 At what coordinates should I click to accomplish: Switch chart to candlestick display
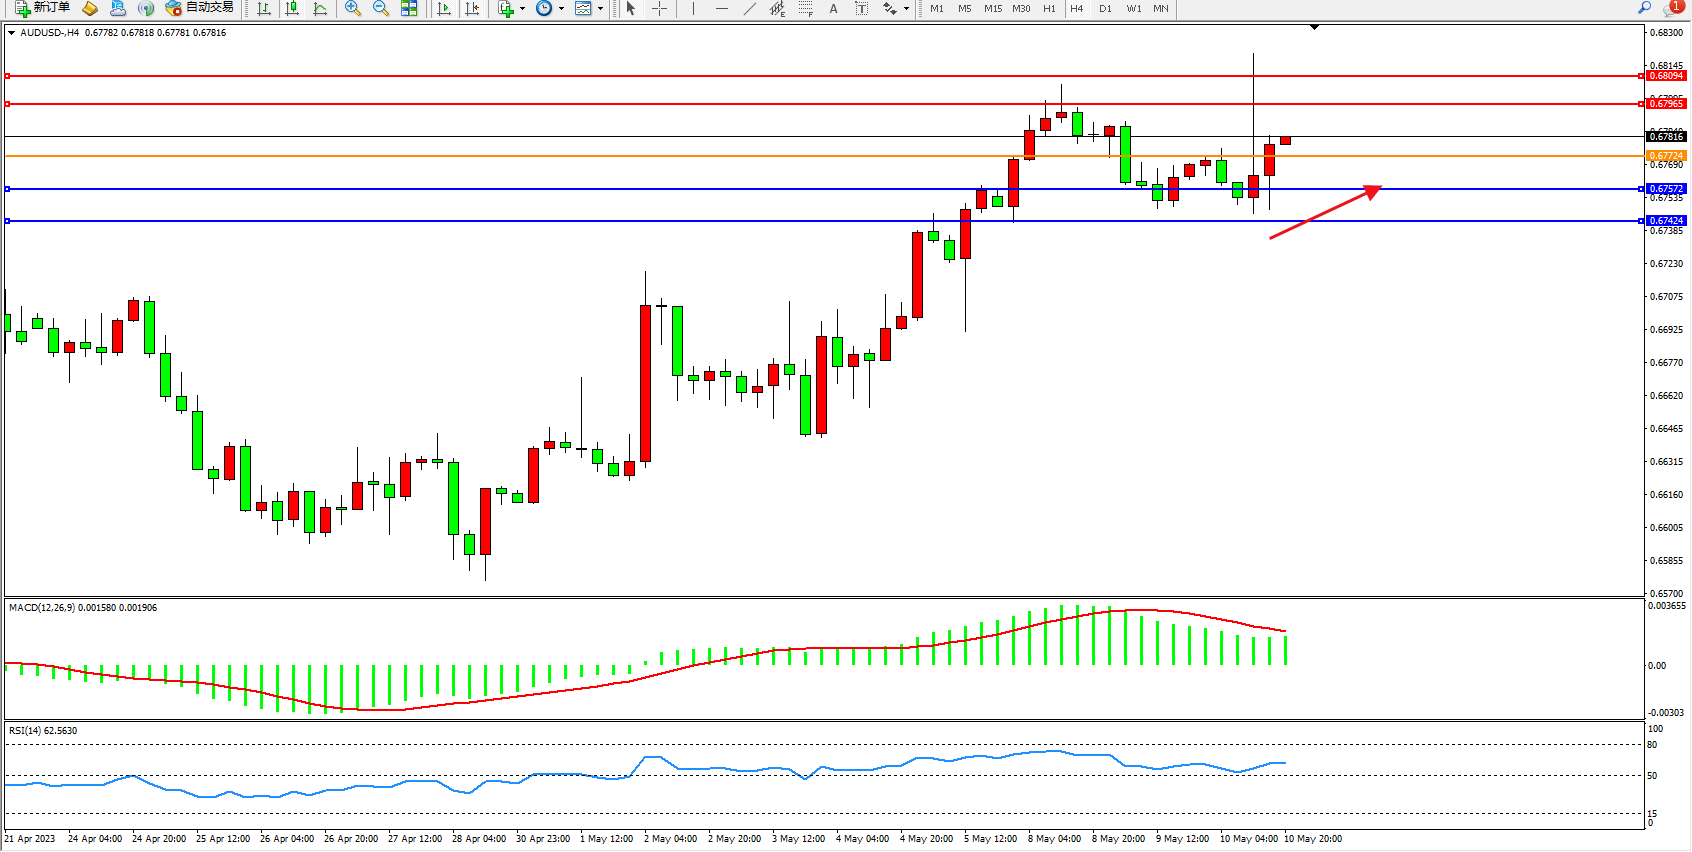(292, 8)
